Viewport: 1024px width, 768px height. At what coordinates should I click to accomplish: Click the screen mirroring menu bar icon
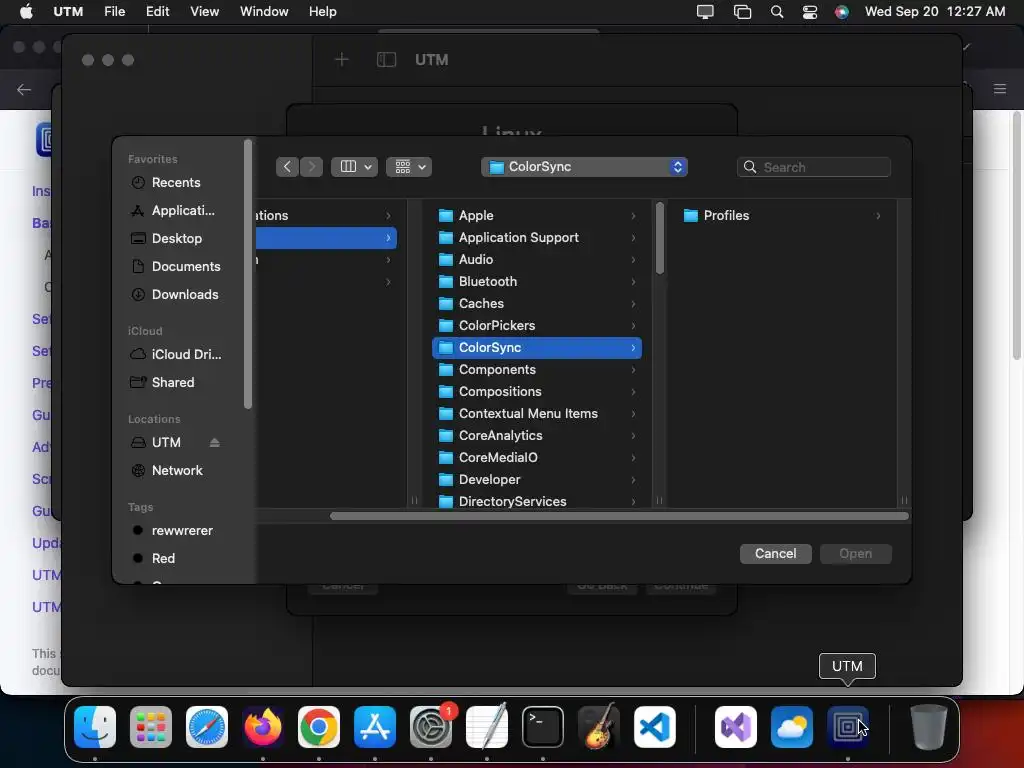pyautogui.click(x=705, y=12)
